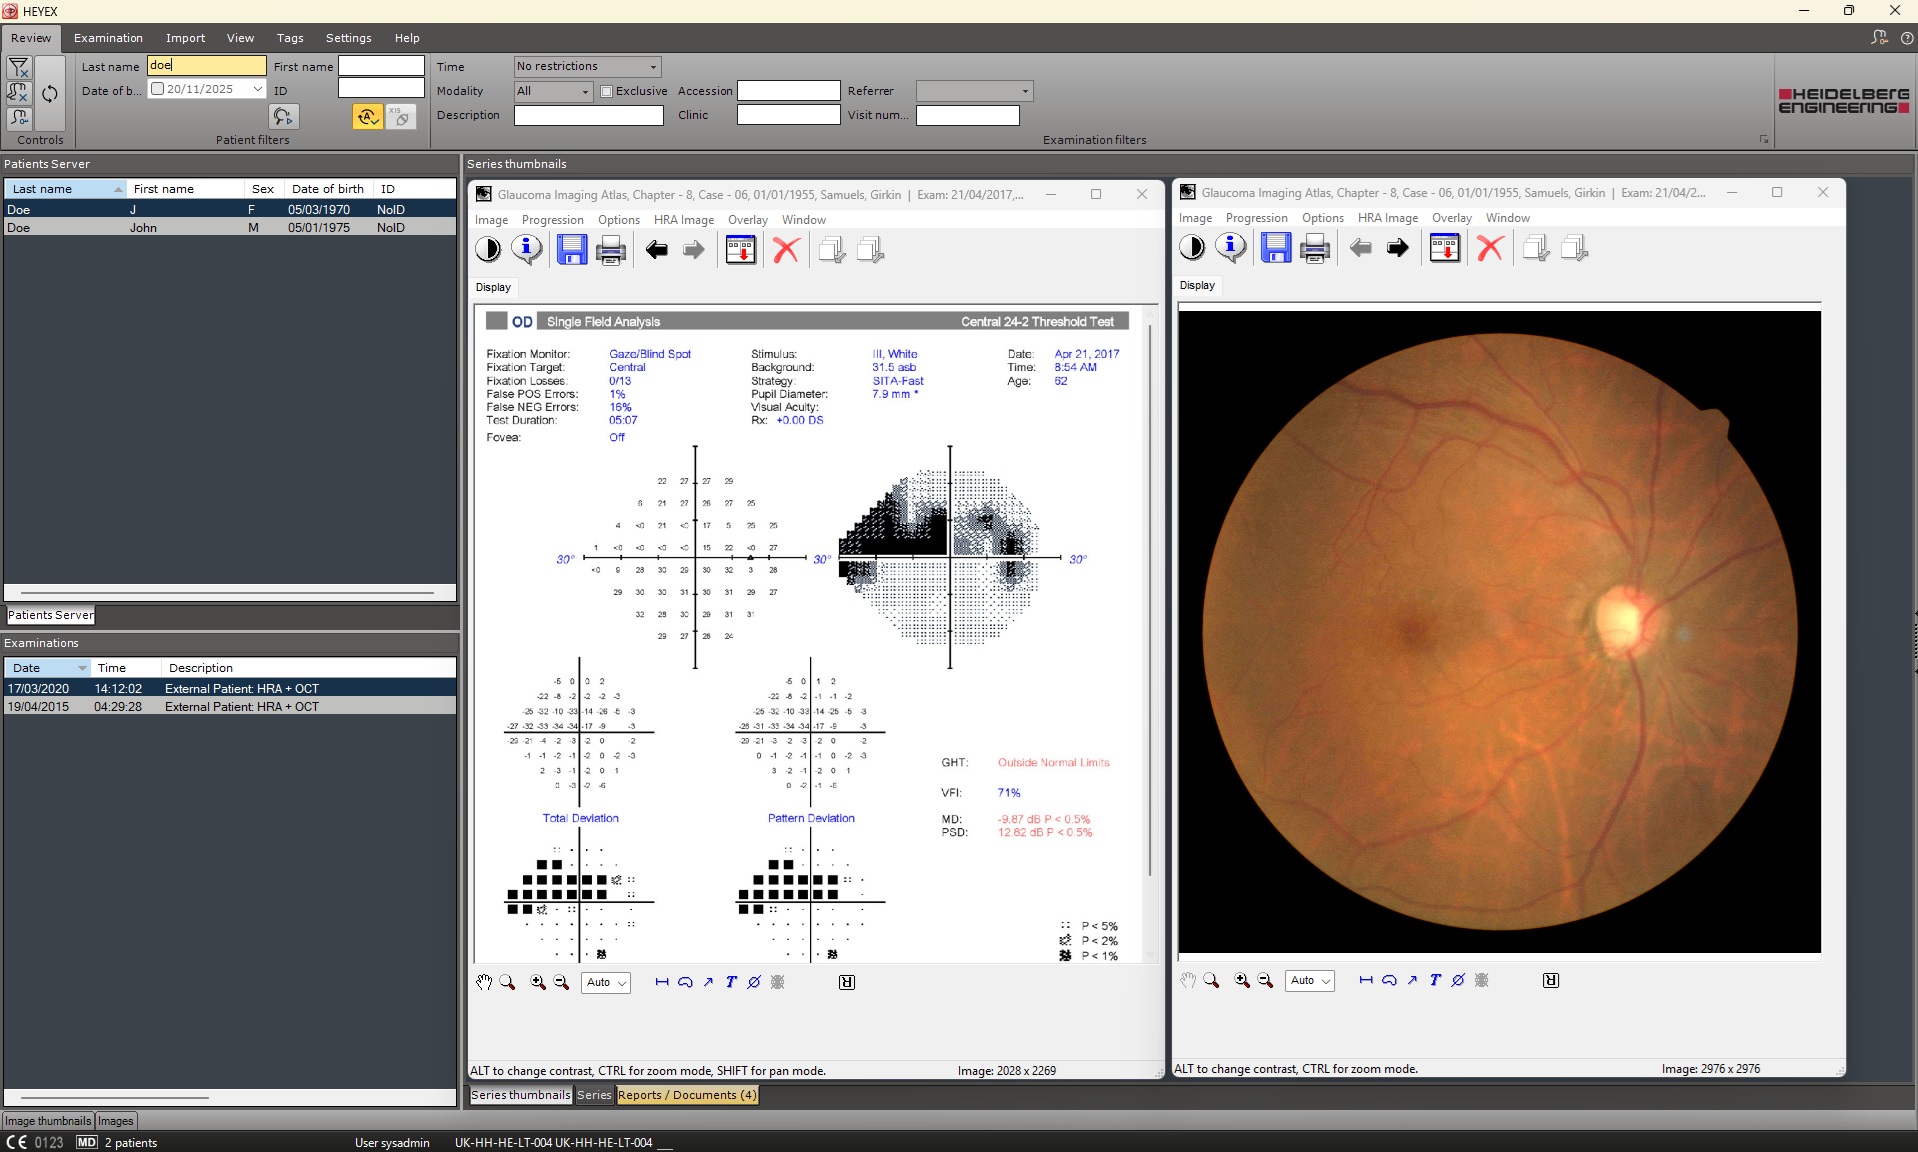The image size is (1918, 1152).
Task: Click the Save icon in visual field window
Action: pyautogui.click(x=571, y=250)
